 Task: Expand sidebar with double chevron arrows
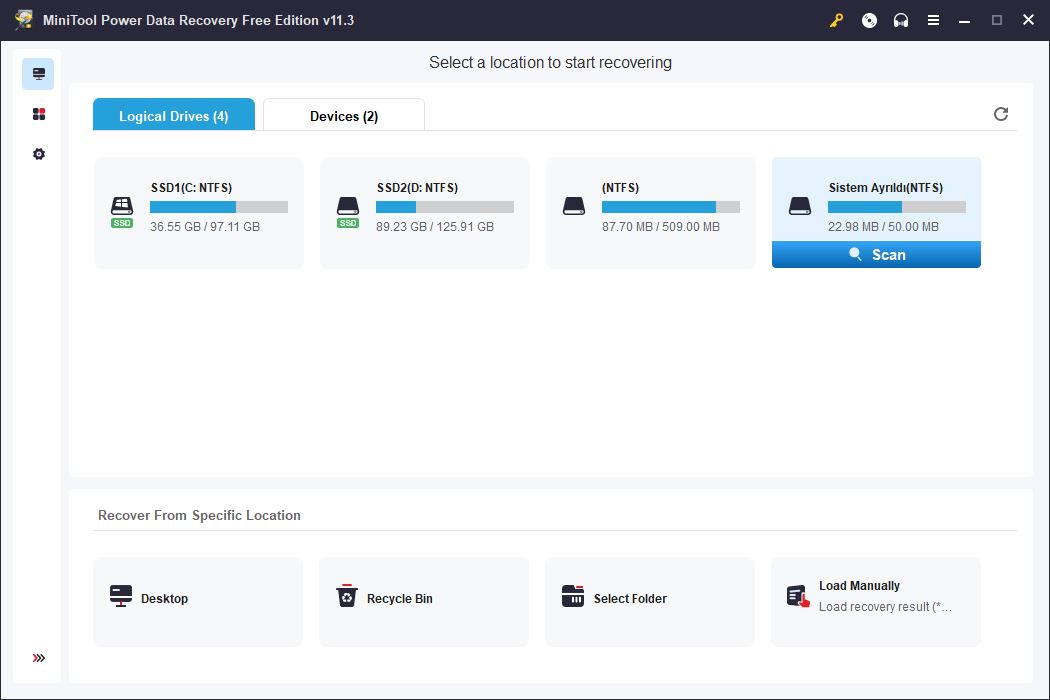[39, 658]
